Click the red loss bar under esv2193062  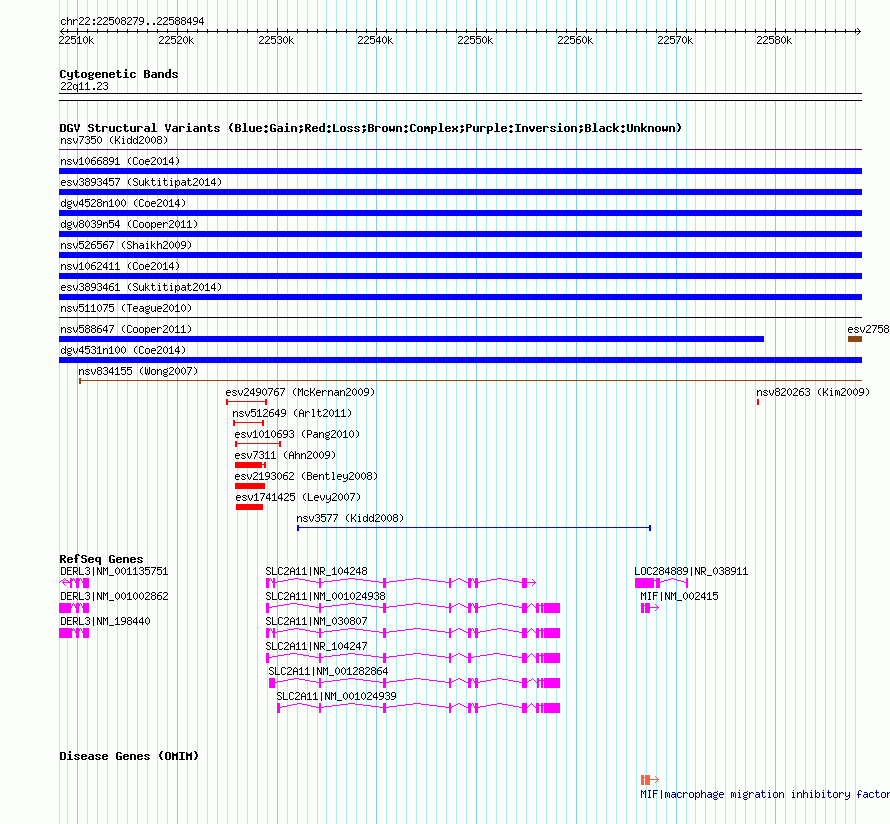tap(250, 486)
